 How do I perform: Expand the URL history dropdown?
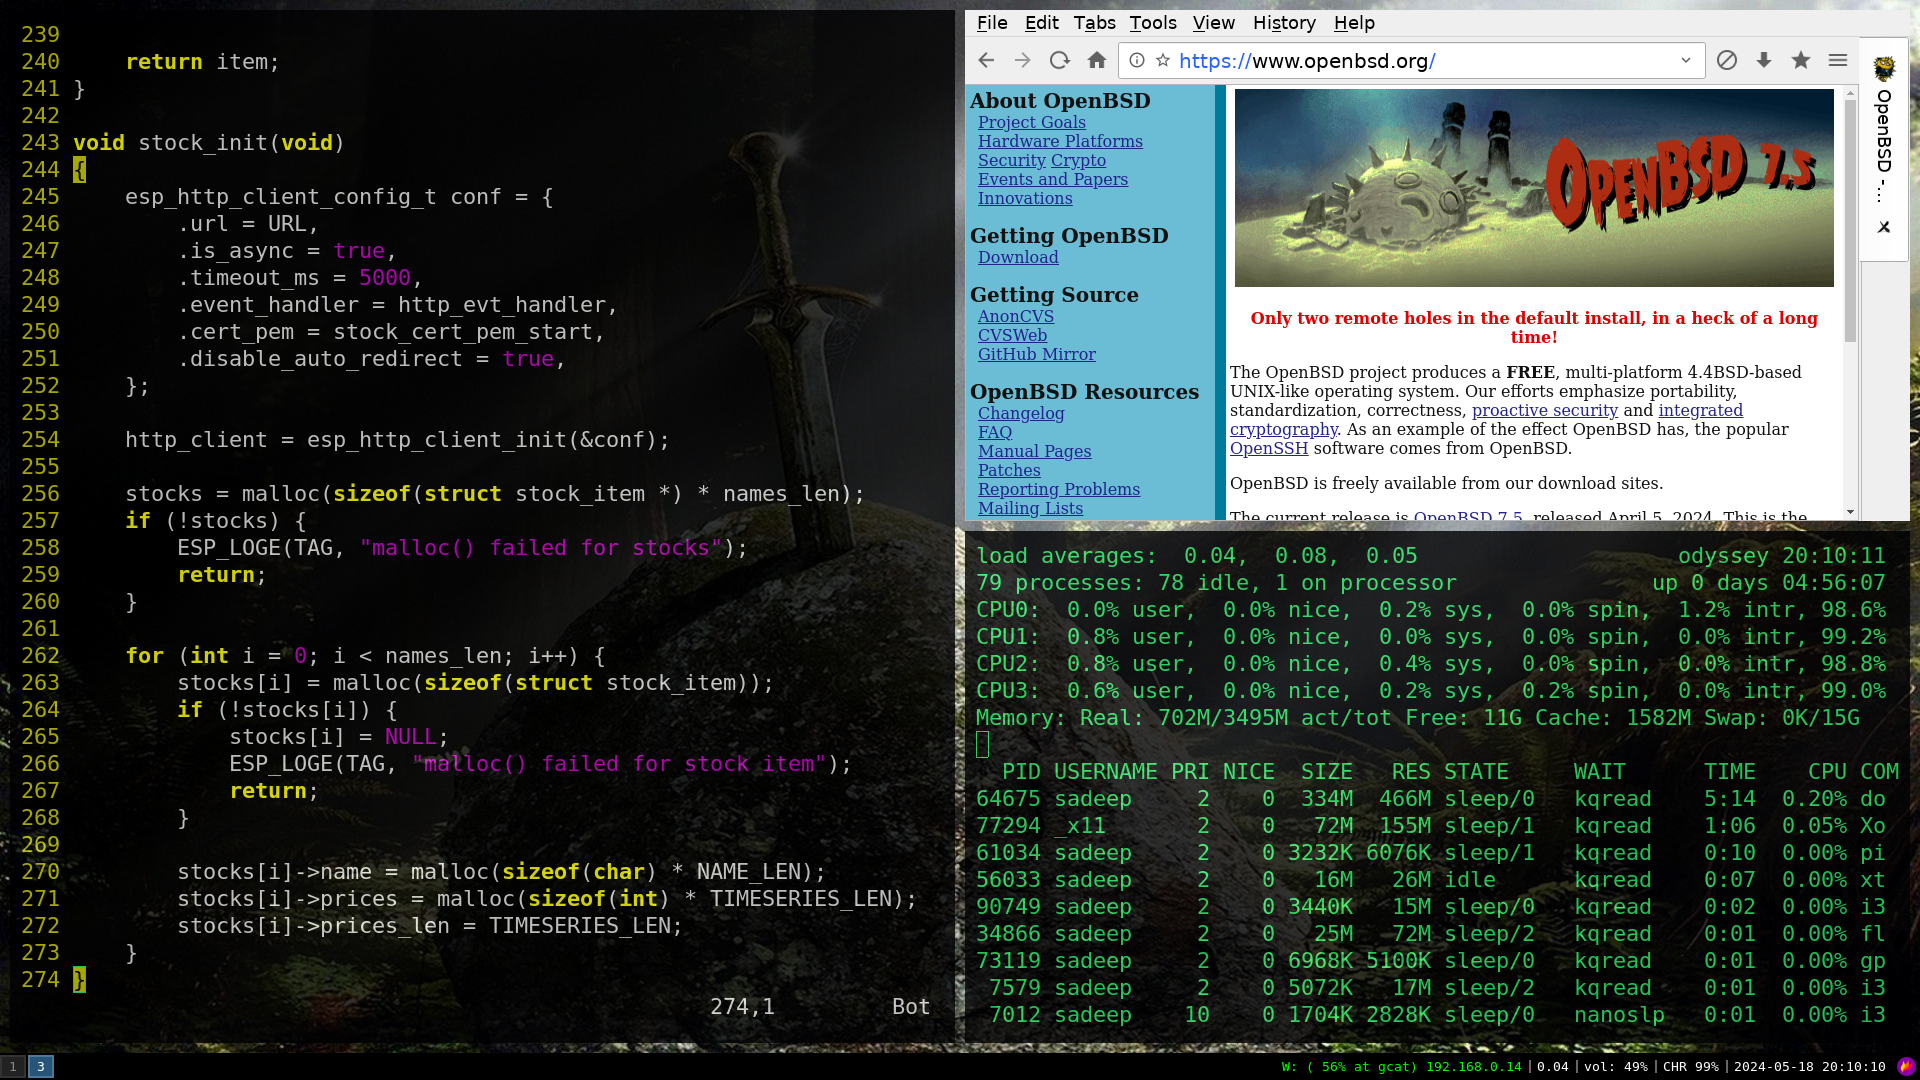coord(1686,61)
